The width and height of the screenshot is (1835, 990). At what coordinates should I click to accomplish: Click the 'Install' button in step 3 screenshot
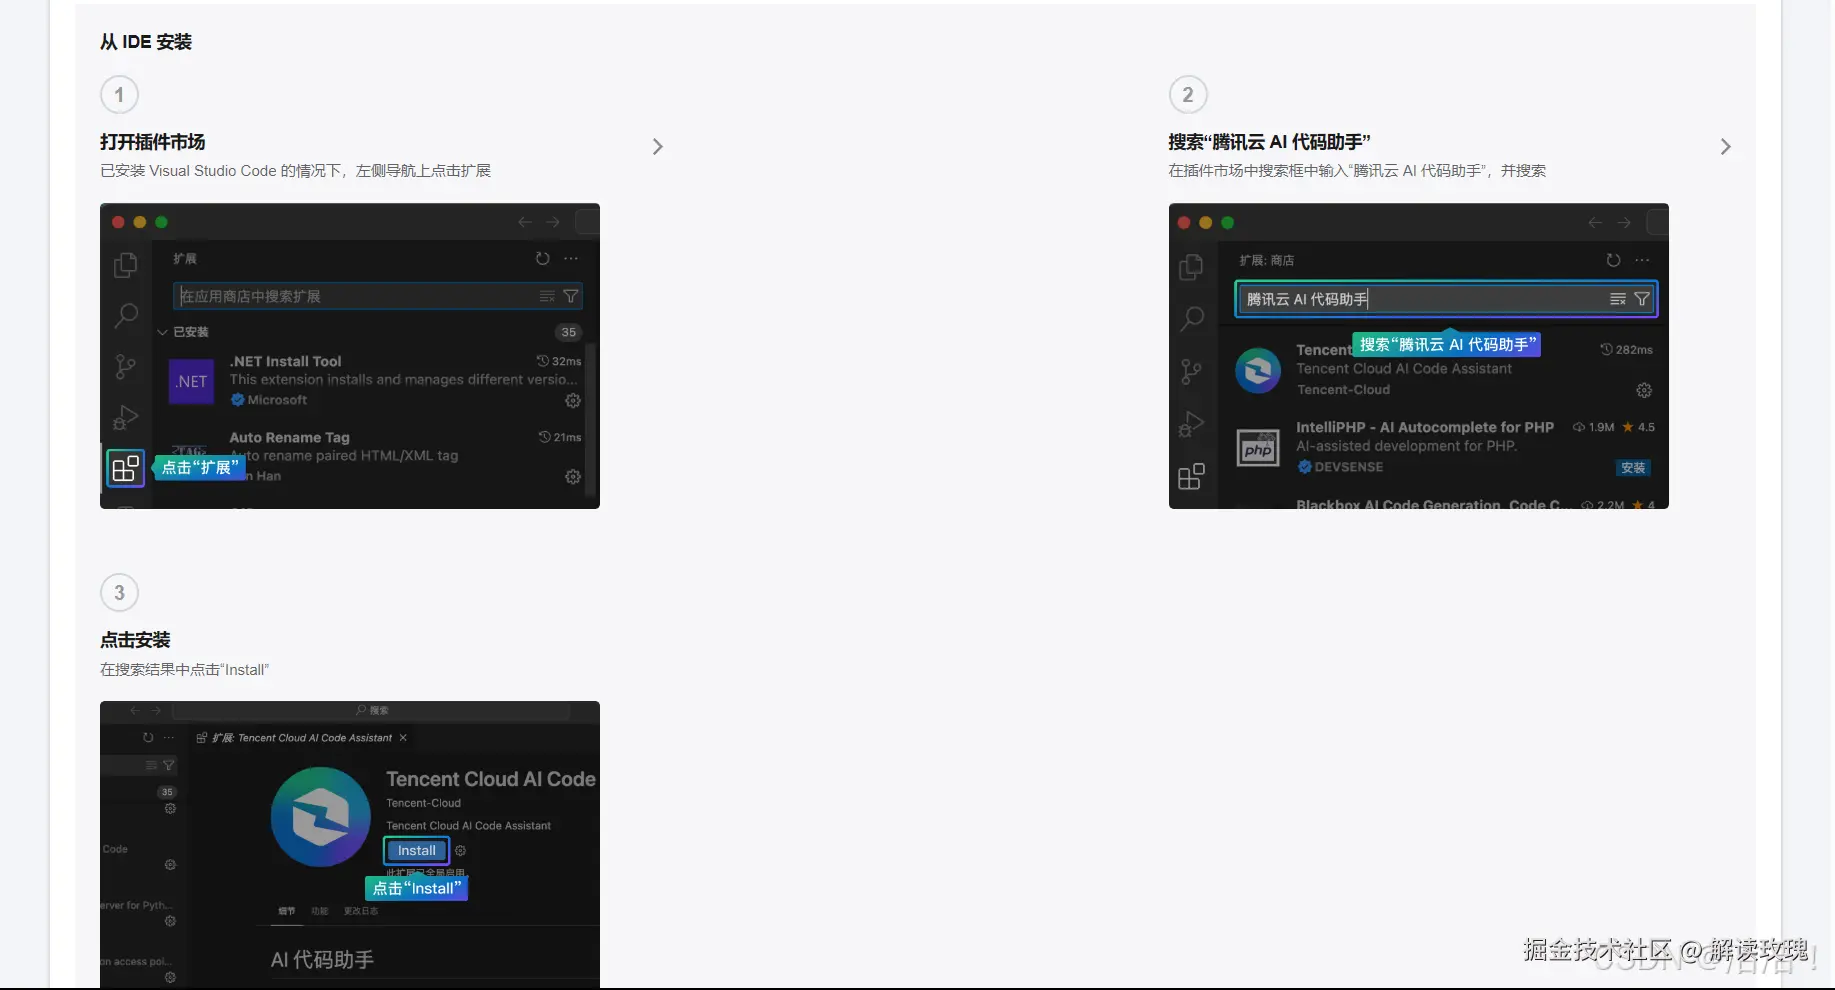[x=417, y=851]
